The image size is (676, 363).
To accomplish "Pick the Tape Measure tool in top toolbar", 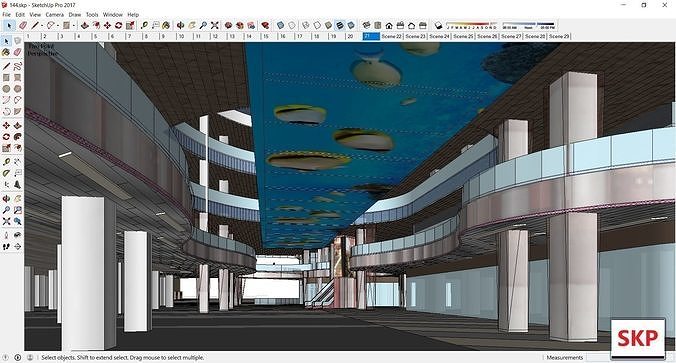I will coord(144,25).
